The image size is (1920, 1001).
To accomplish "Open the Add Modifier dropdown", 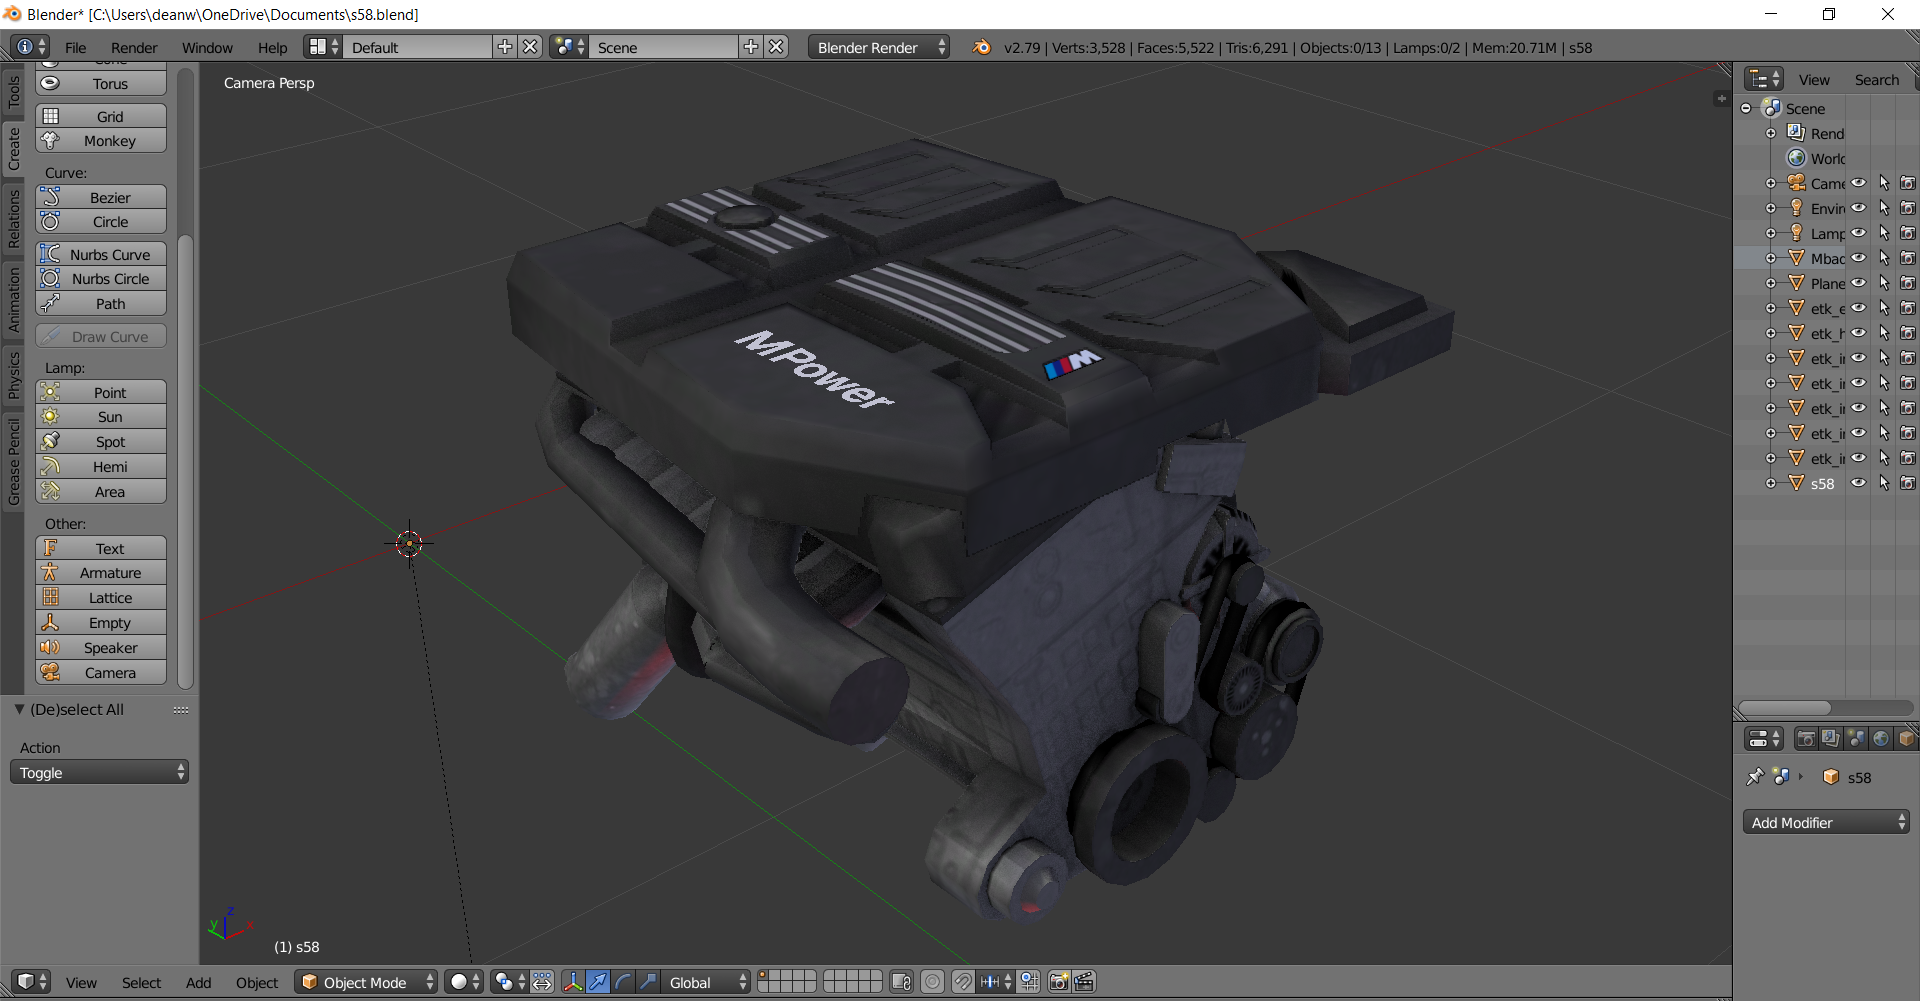I will (x=1826, y=822).
